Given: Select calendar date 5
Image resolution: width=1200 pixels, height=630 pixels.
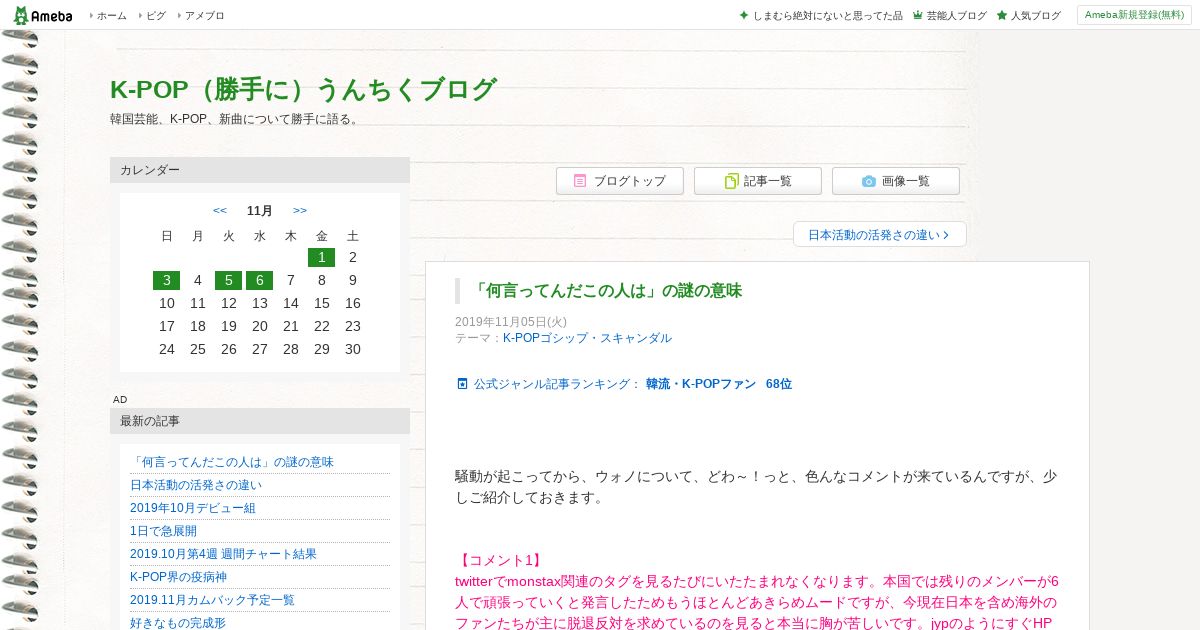Looking at the screenshot, I should click(228, 280).
